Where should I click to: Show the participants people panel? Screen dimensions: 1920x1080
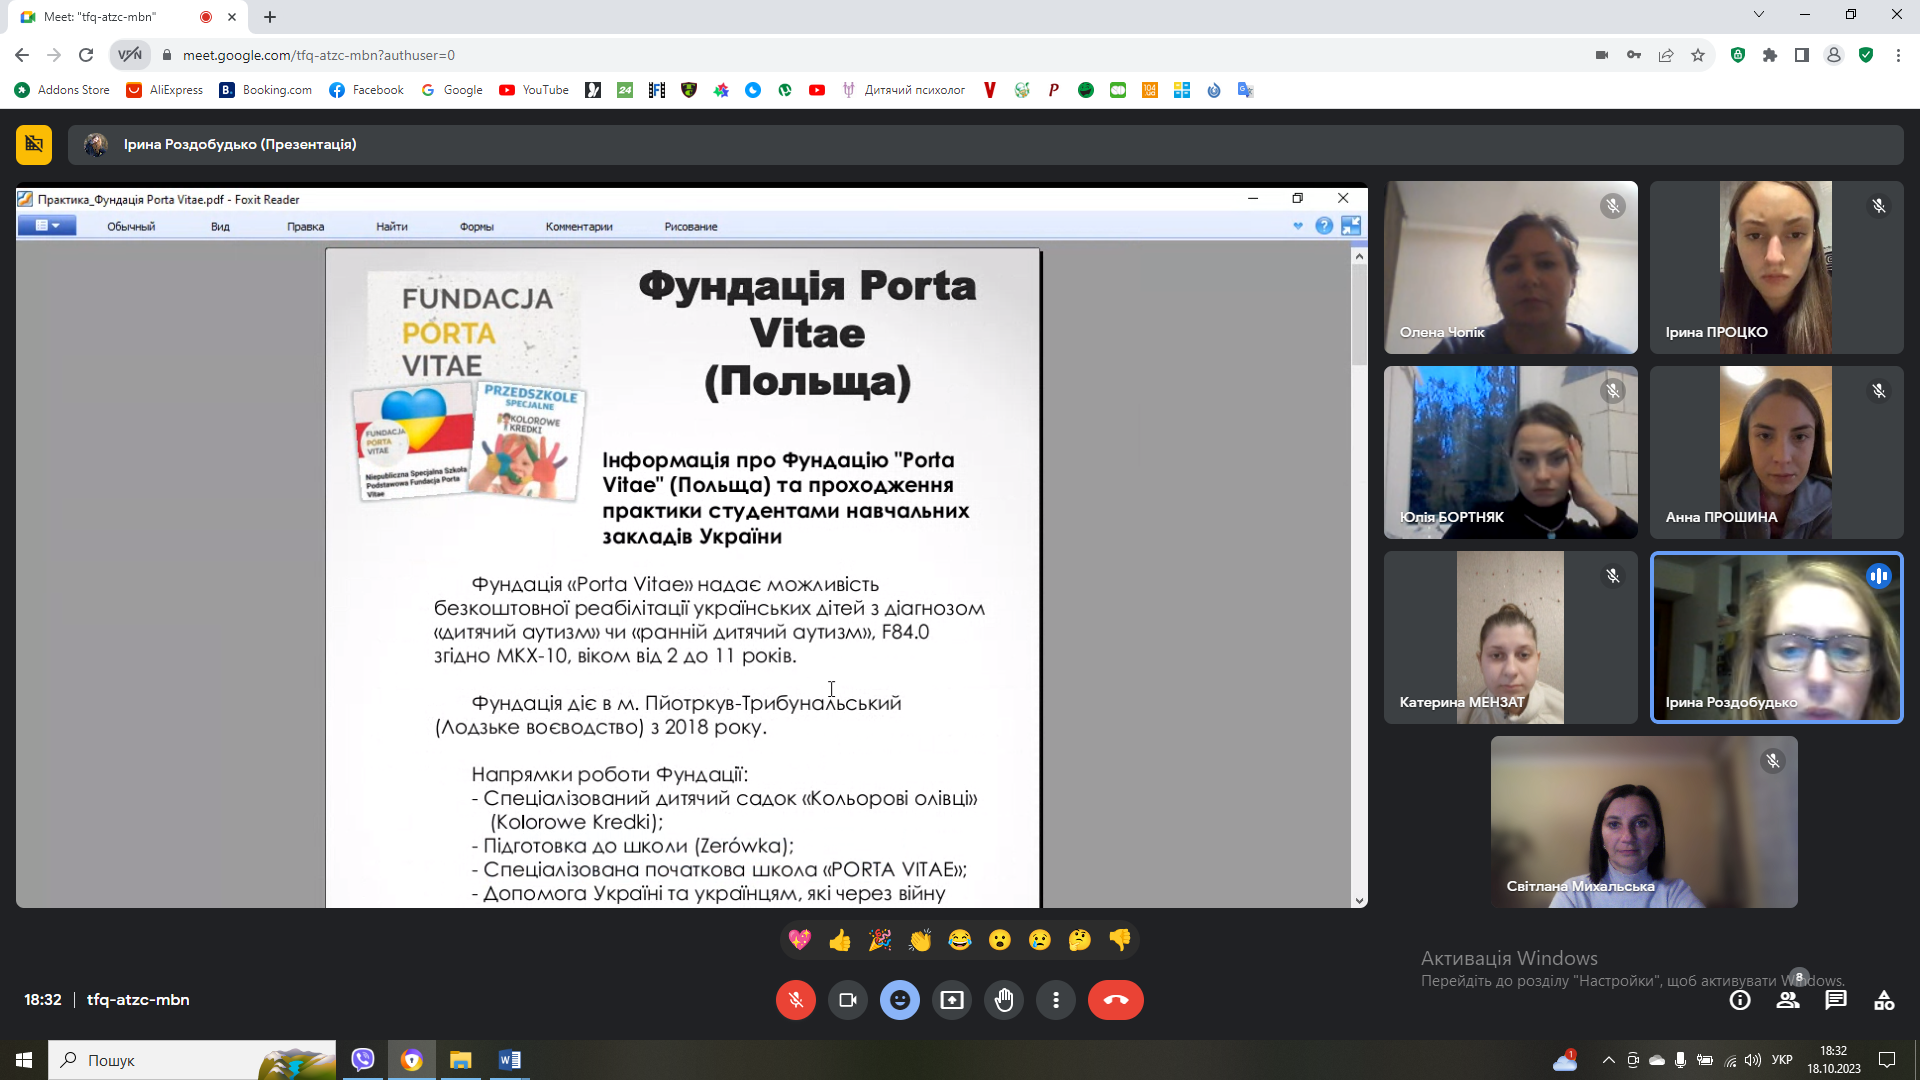point(1788,1000)
